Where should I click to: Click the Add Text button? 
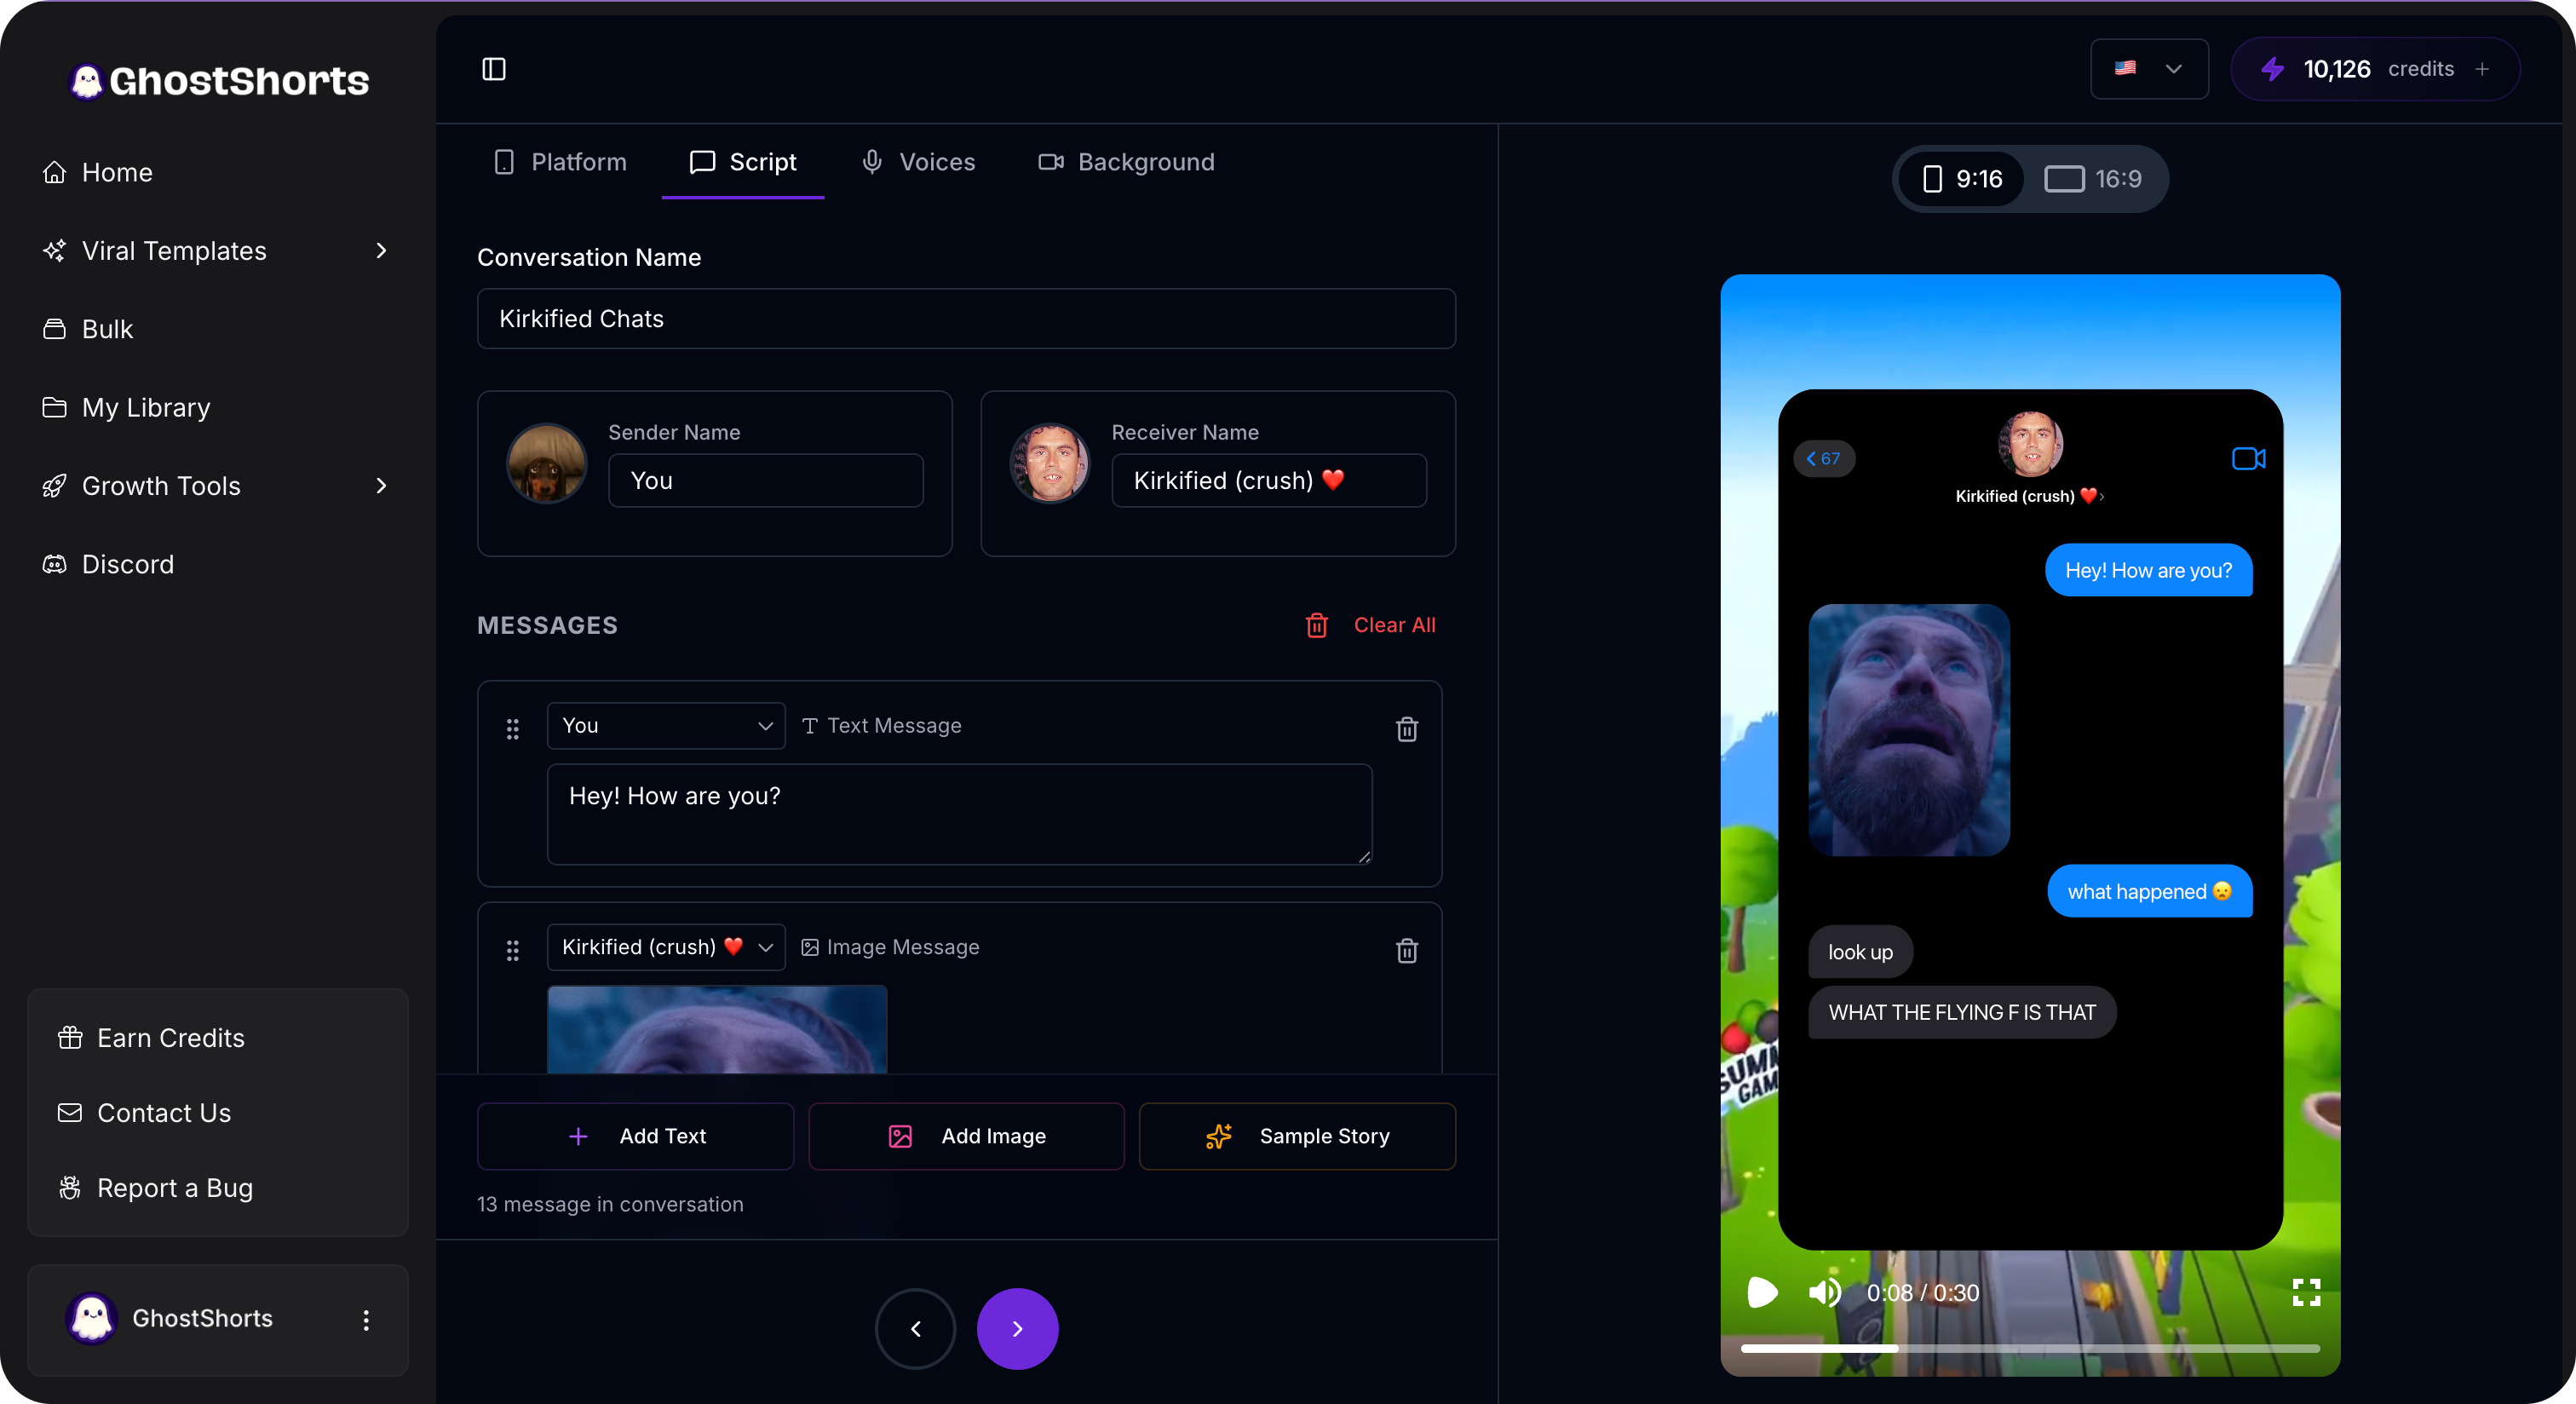(x=636, y=1136)
